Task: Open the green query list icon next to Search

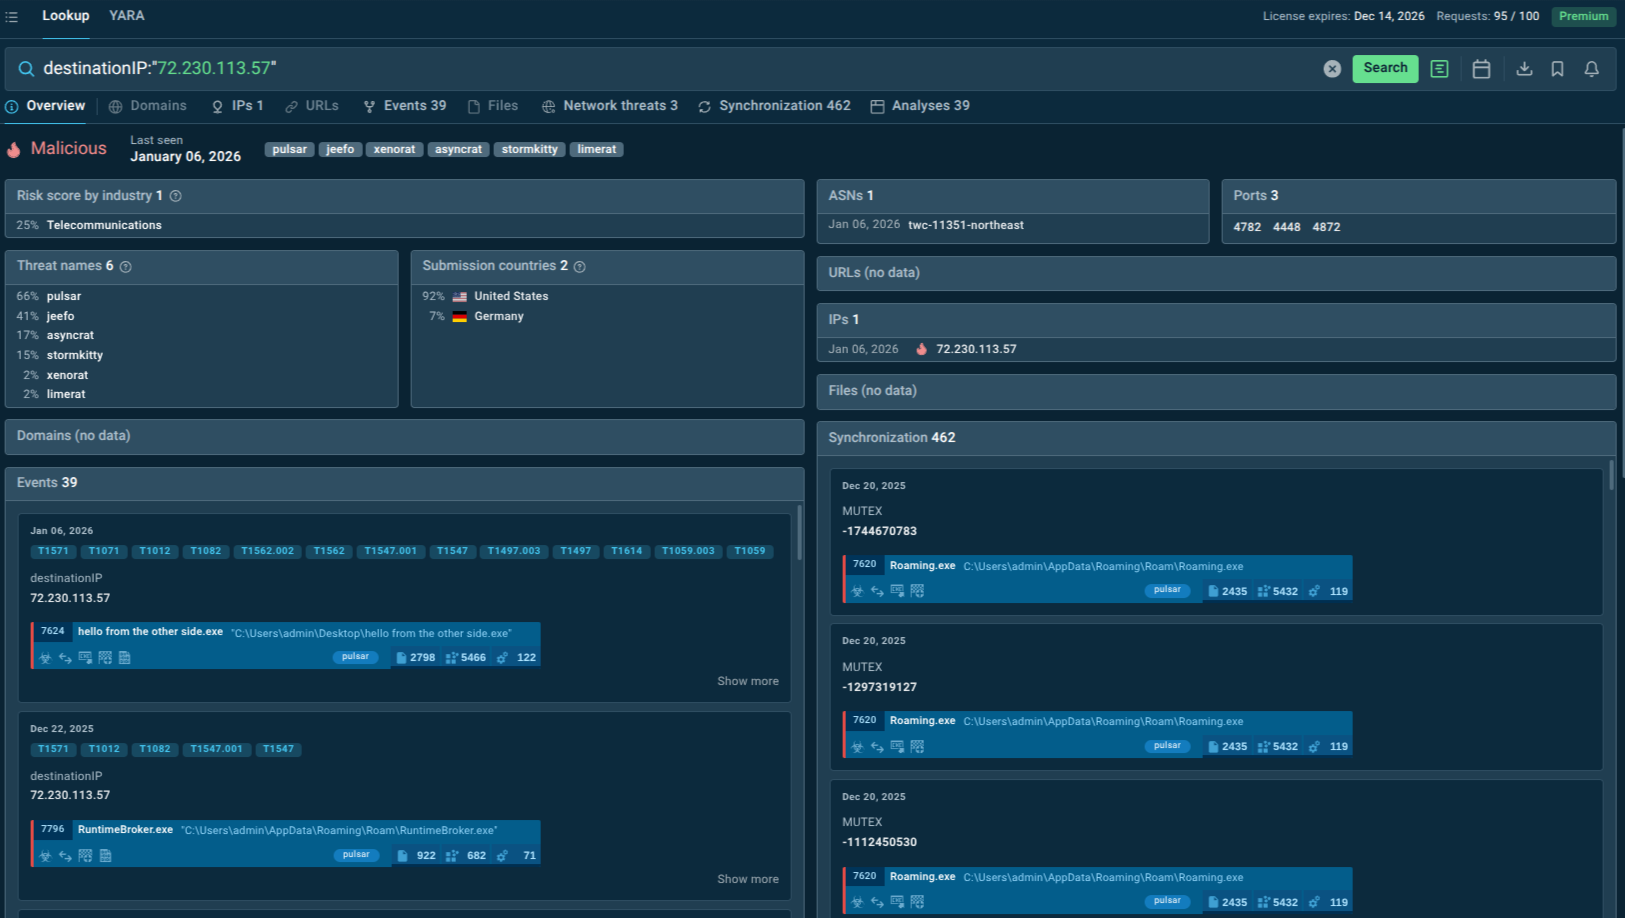Action: click(x=1439, y=69)
